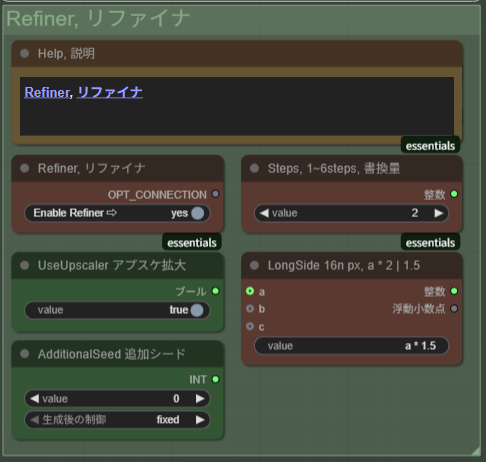
Task: Decrease Steps value with the left arrow
Action: click(264, 213)
